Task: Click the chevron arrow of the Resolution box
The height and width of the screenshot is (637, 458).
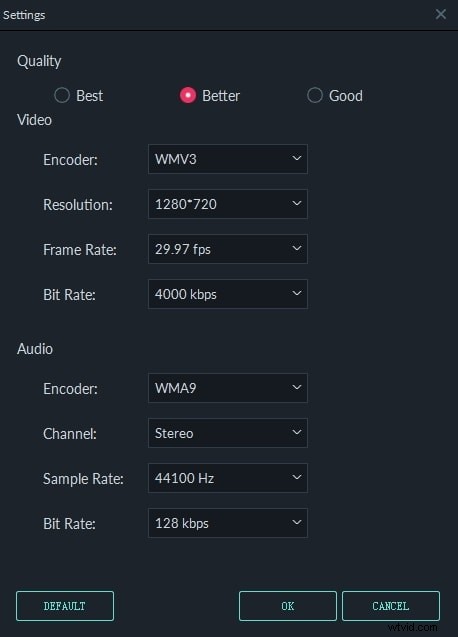Action: pos(297,203)
